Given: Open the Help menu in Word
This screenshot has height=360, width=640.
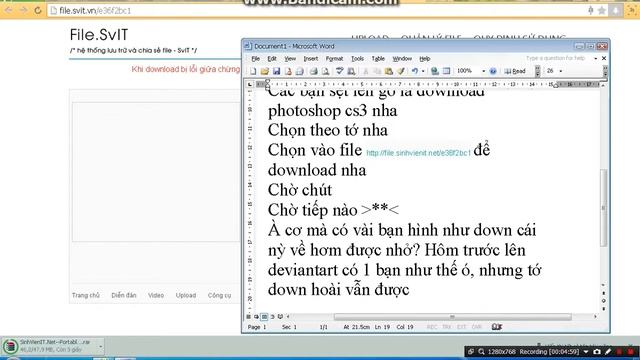Looking at the screenshot, I should coord(424,59).
